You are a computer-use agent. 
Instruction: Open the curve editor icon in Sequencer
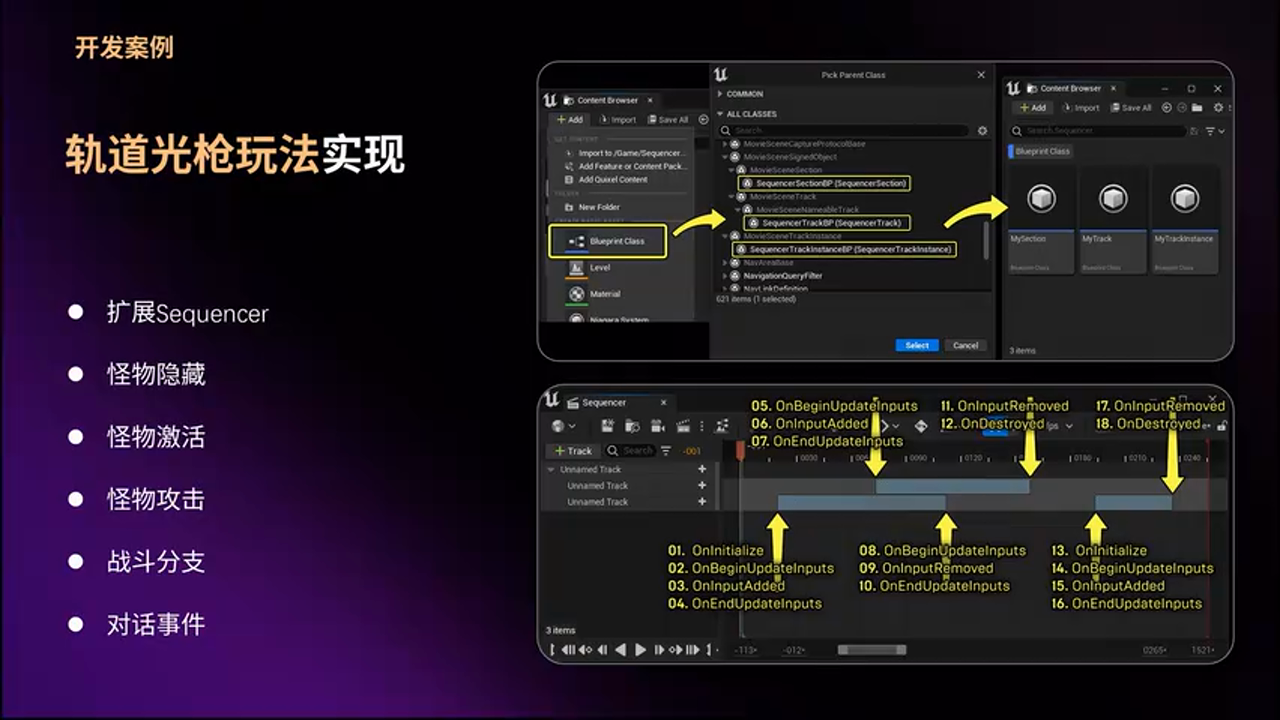tap(722, 426)
